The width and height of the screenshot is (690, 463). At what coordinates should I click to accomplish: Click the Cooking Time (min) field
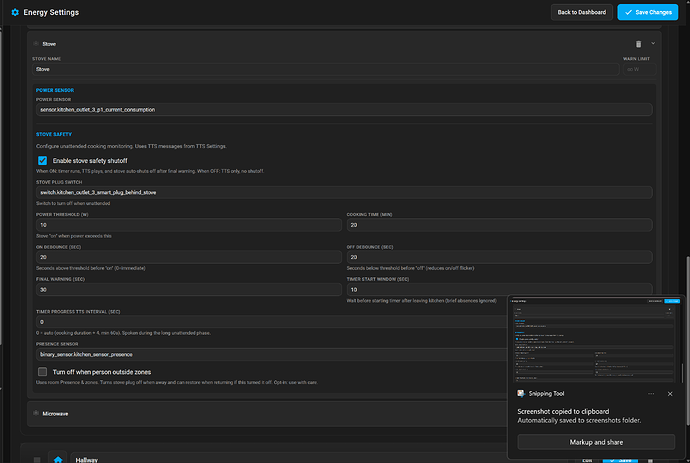(x=499, y=225)
